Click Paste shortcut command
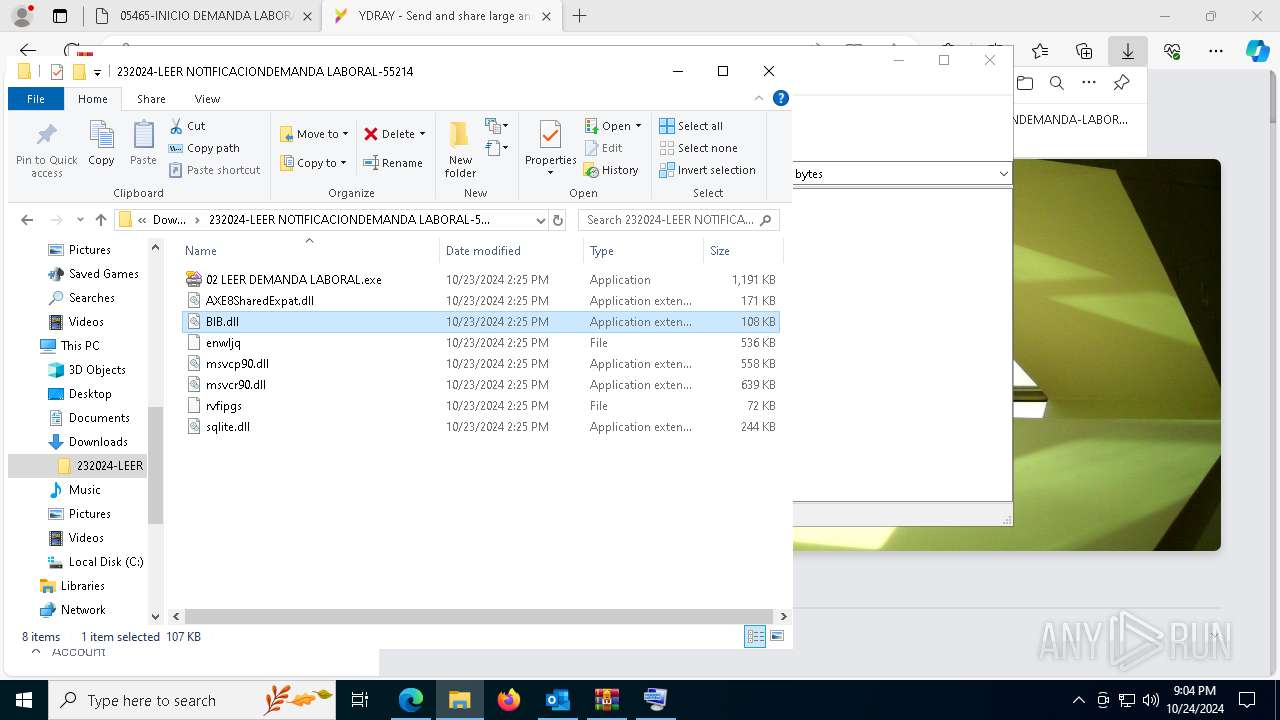 tap(214, 170)
